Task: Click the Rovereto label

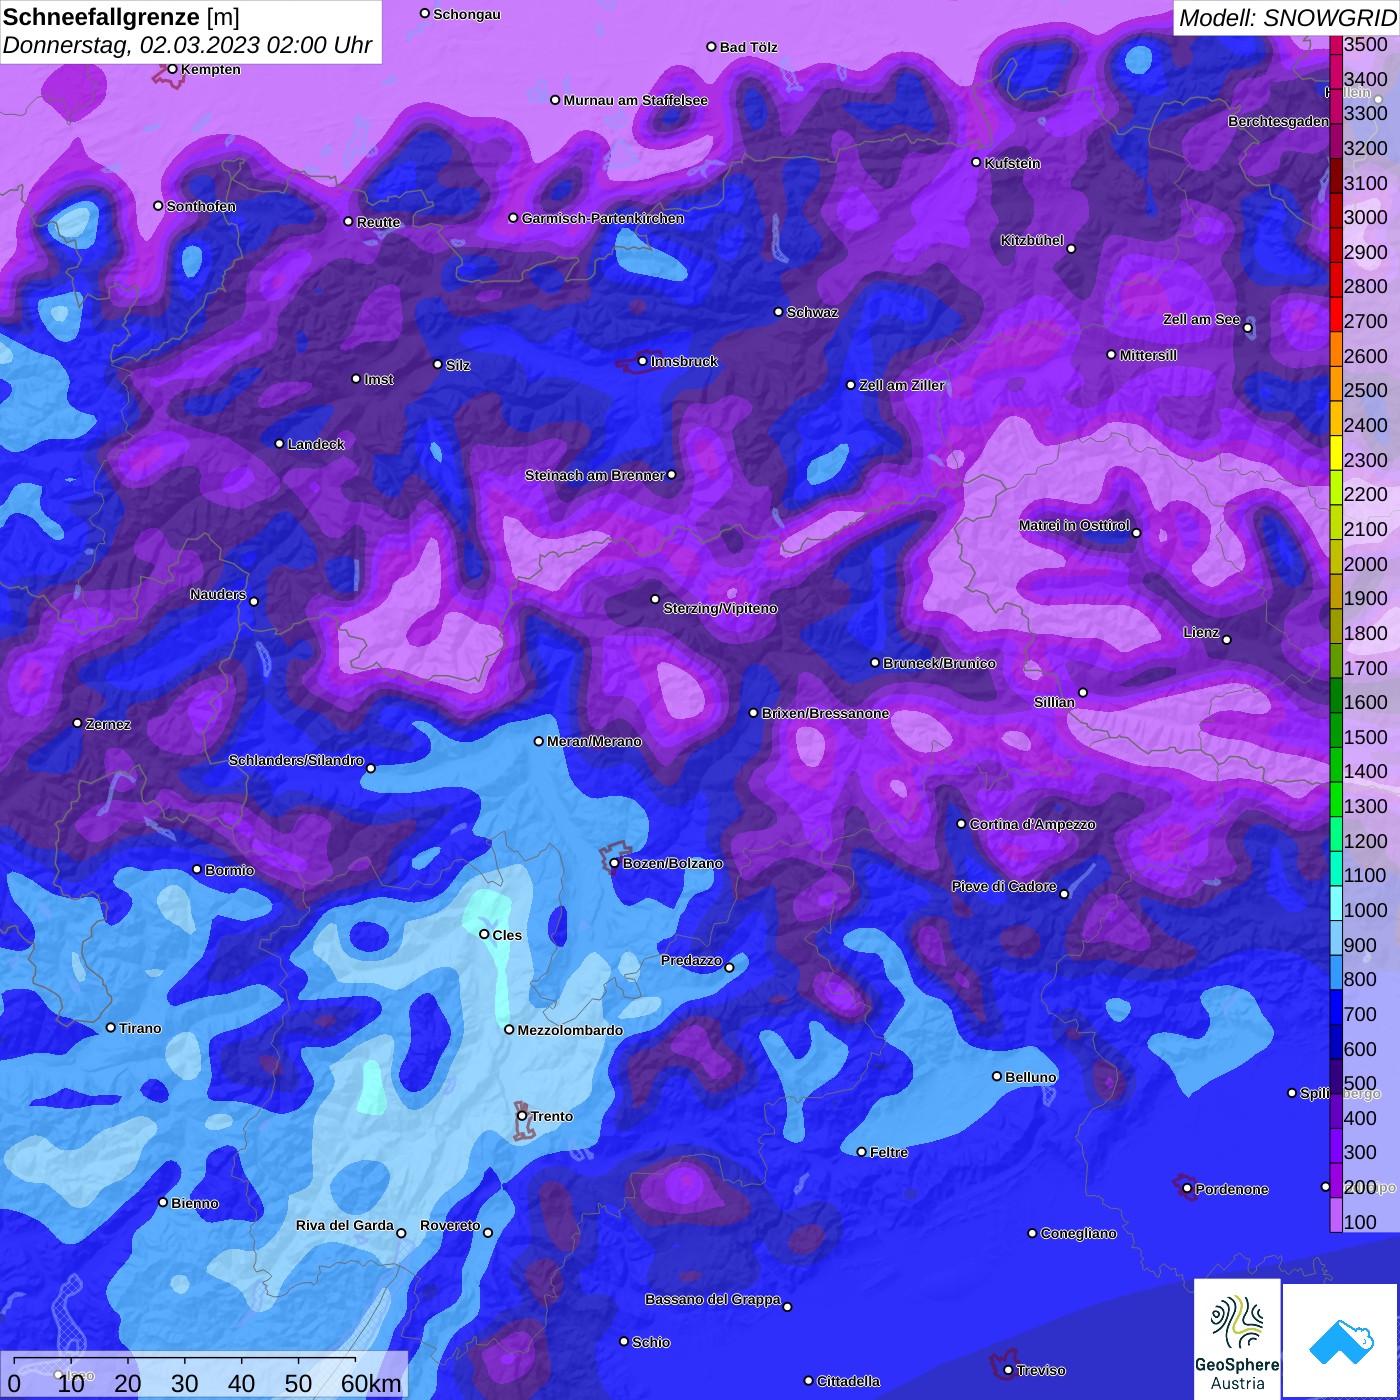Action: pyautogui.click(x=450, y=1225)
